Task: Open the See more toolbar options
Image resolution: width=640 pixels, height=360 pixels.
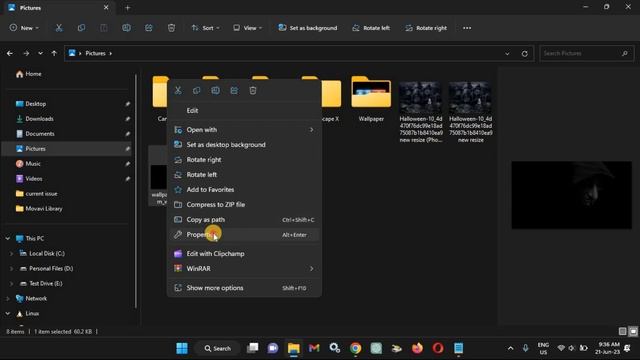Action: pyautogui.click(x=467, y=28)
